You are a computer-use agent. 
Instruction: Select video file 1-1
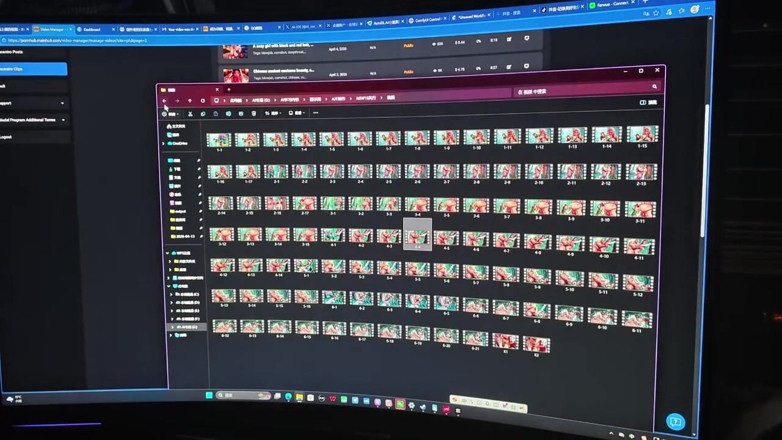(219, 142)
